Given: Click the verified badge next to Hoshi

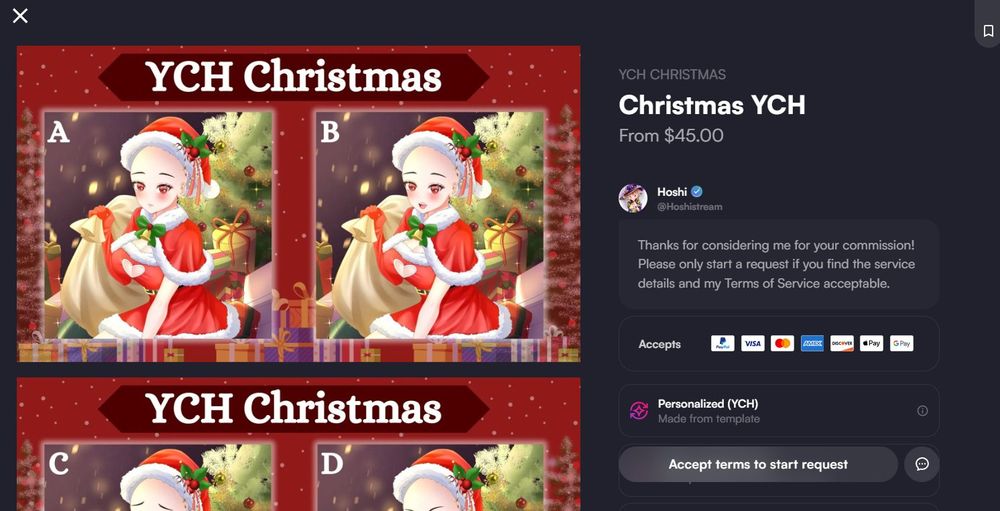Looking at the screenshot, I should (697, 191).
